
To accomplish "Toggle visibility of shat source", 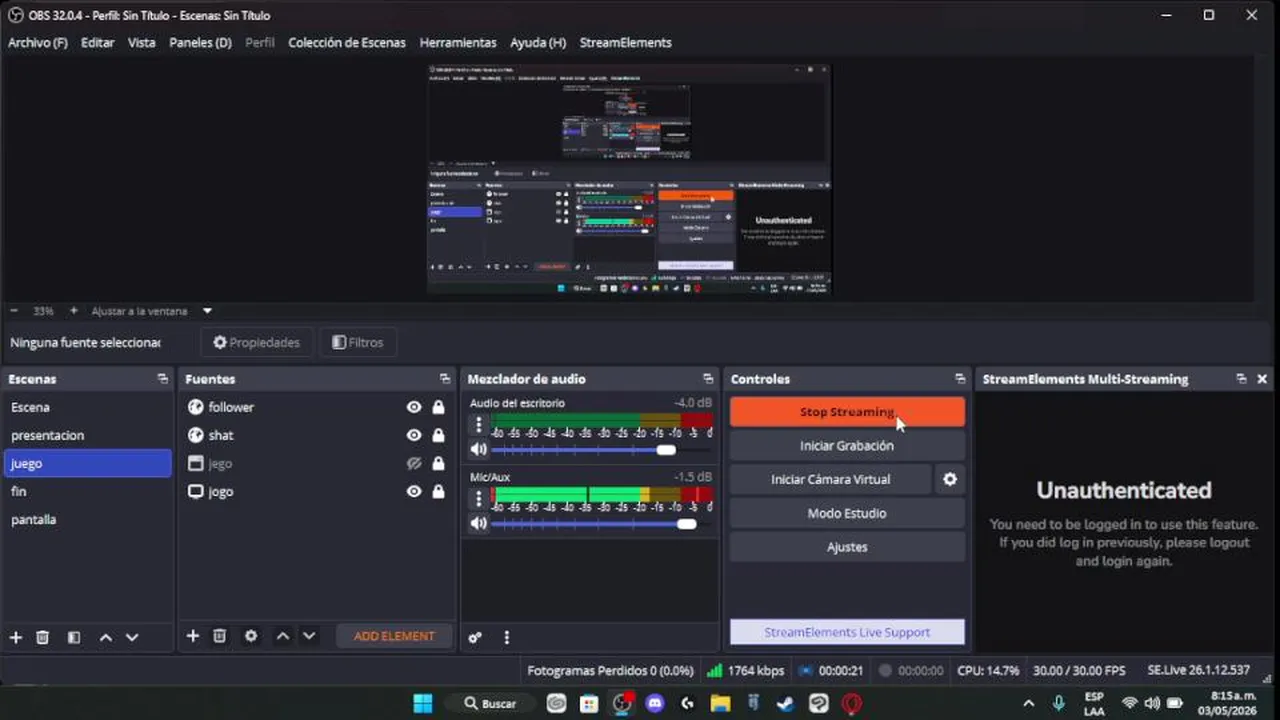I will 414,435.
